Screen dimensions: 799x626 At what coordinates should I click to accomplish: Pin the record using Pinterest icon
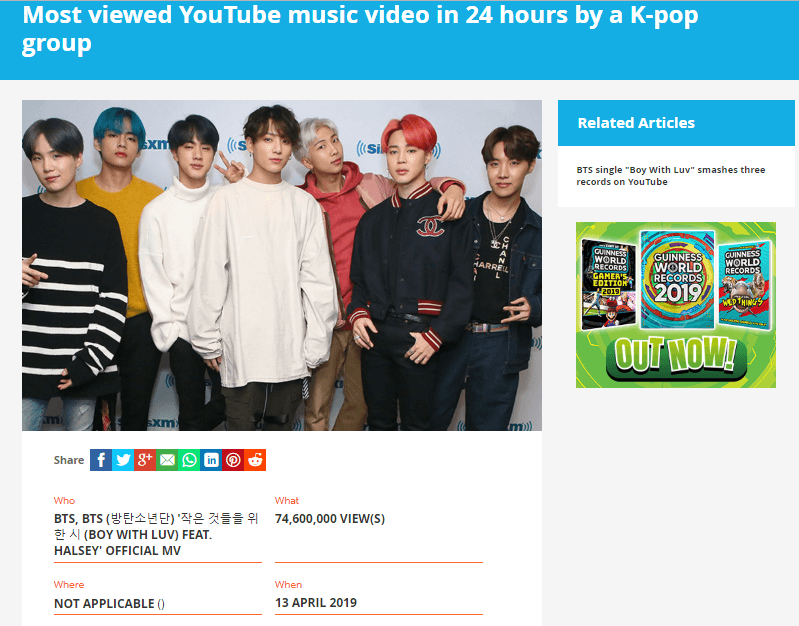pos(233,460)
